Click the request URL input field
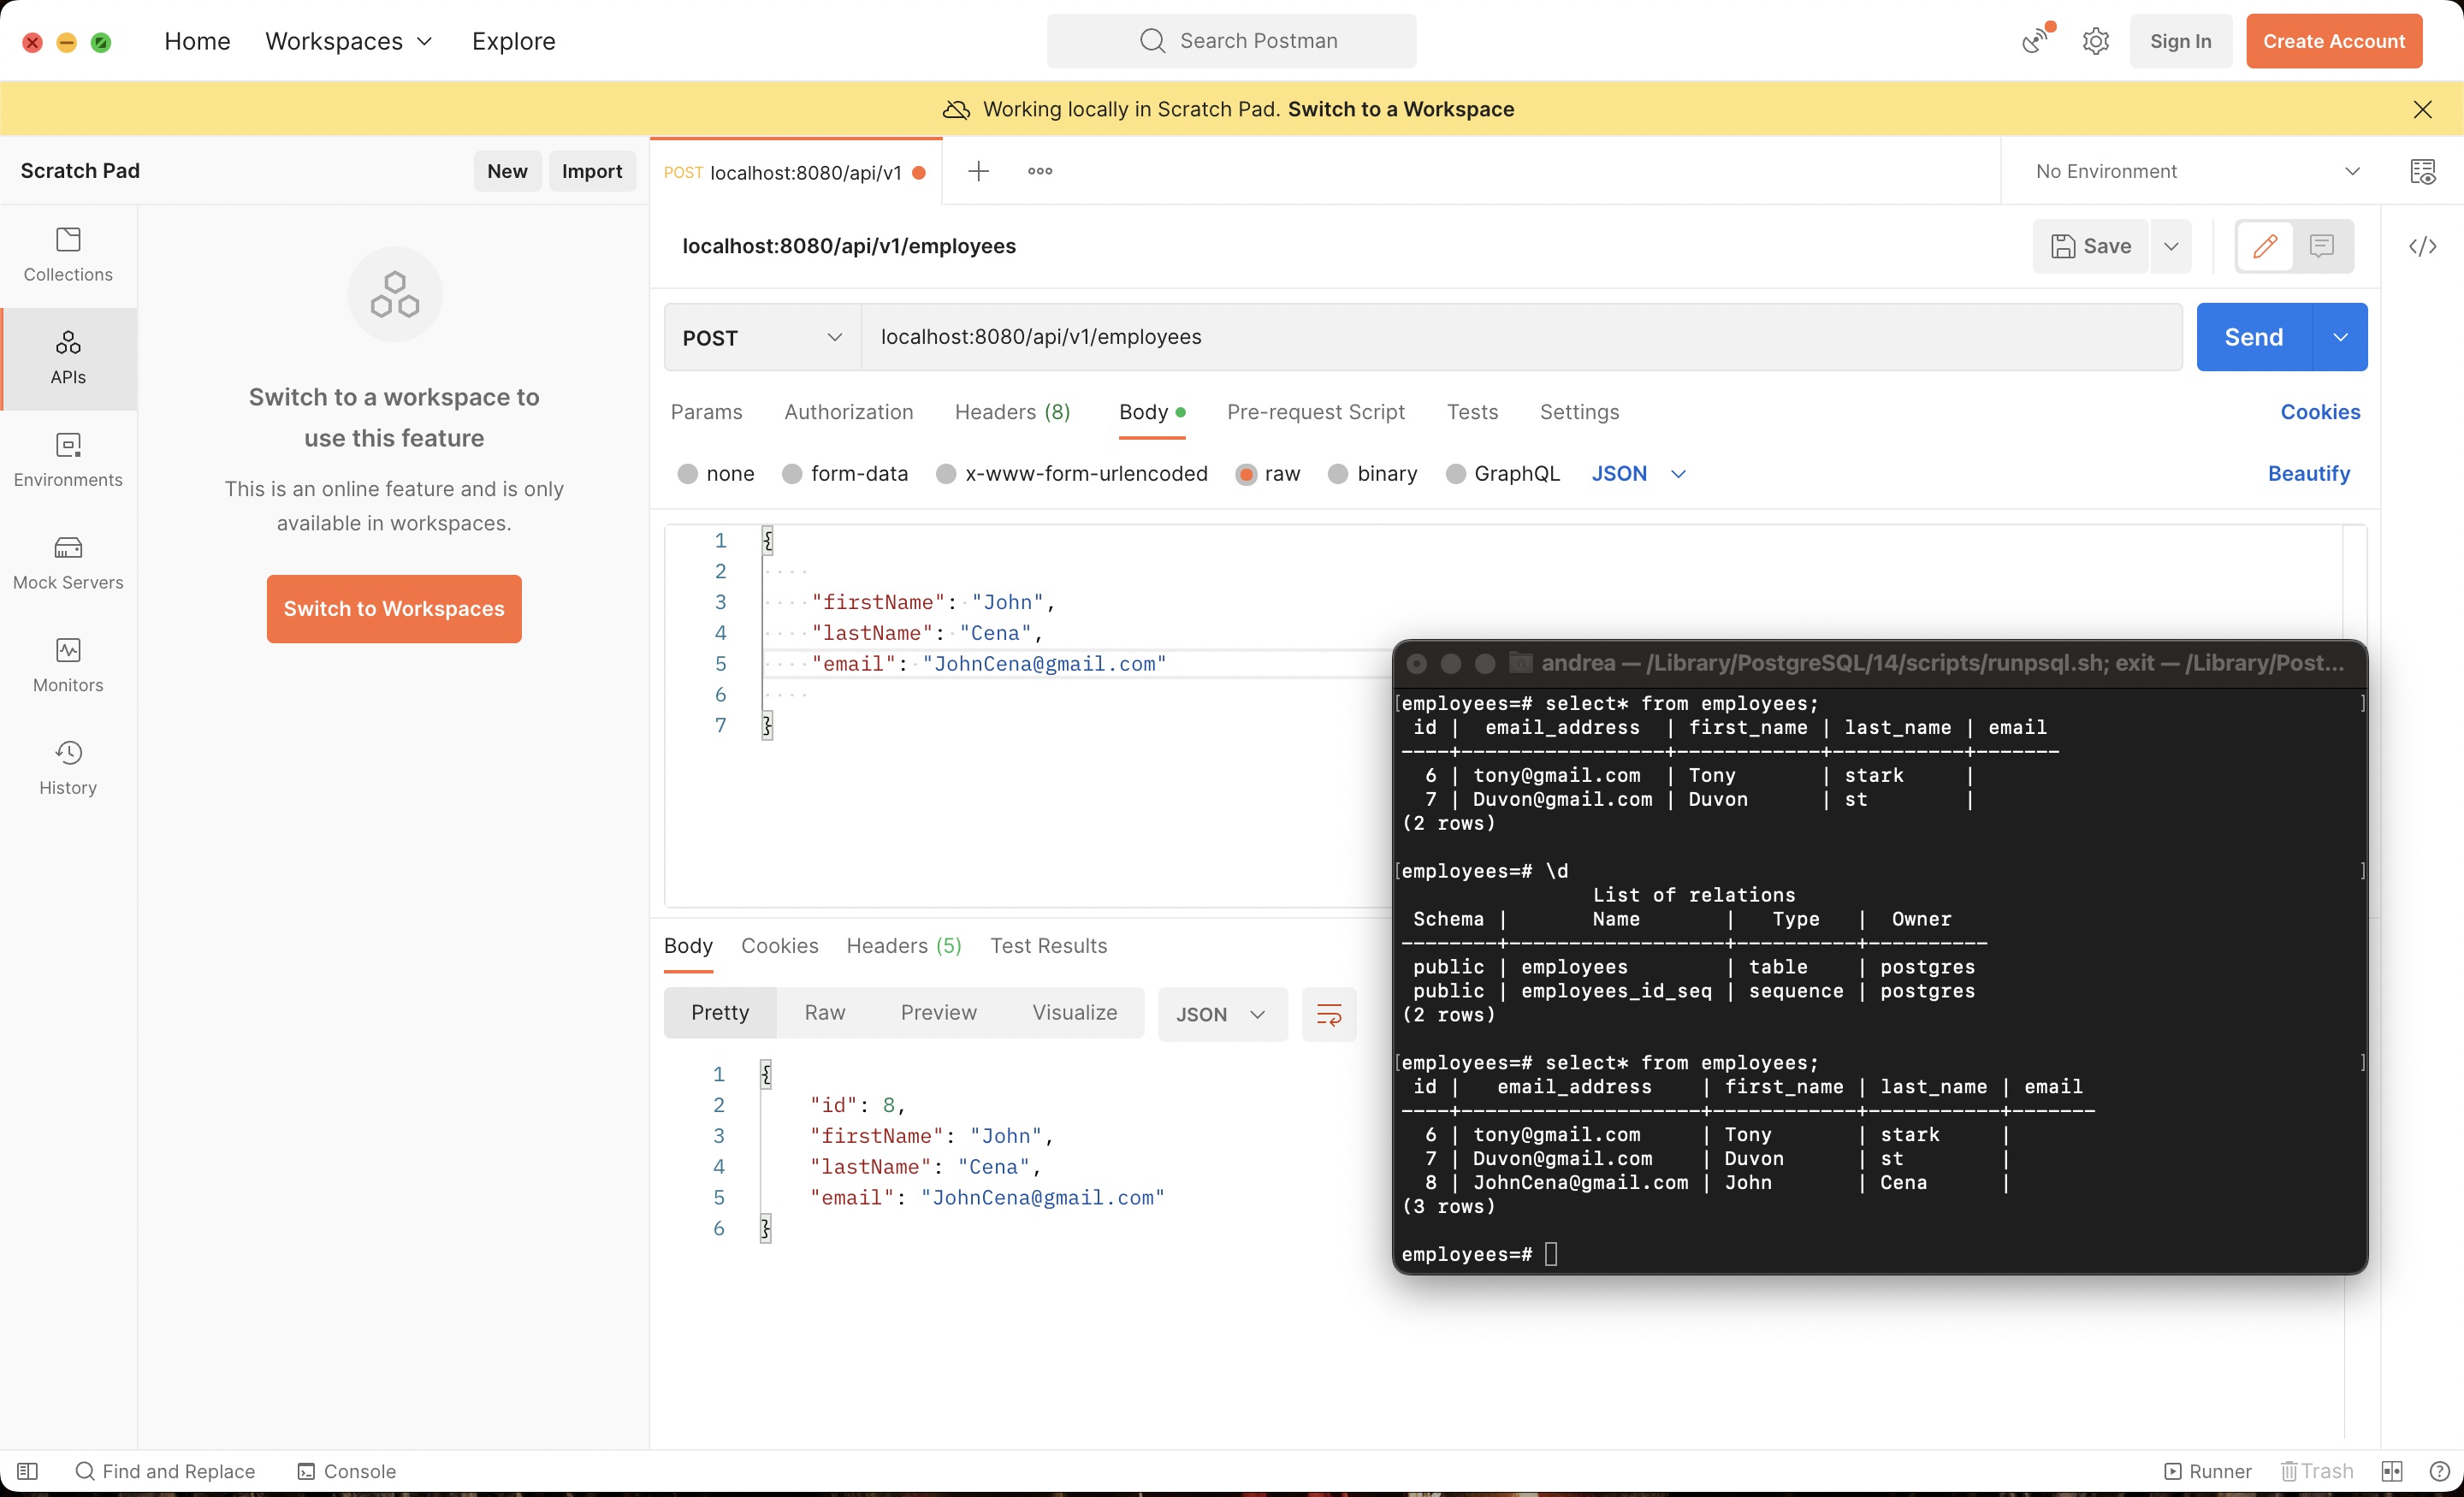This screenshot has width=2464, height=1497. (x=1400, y=337)
